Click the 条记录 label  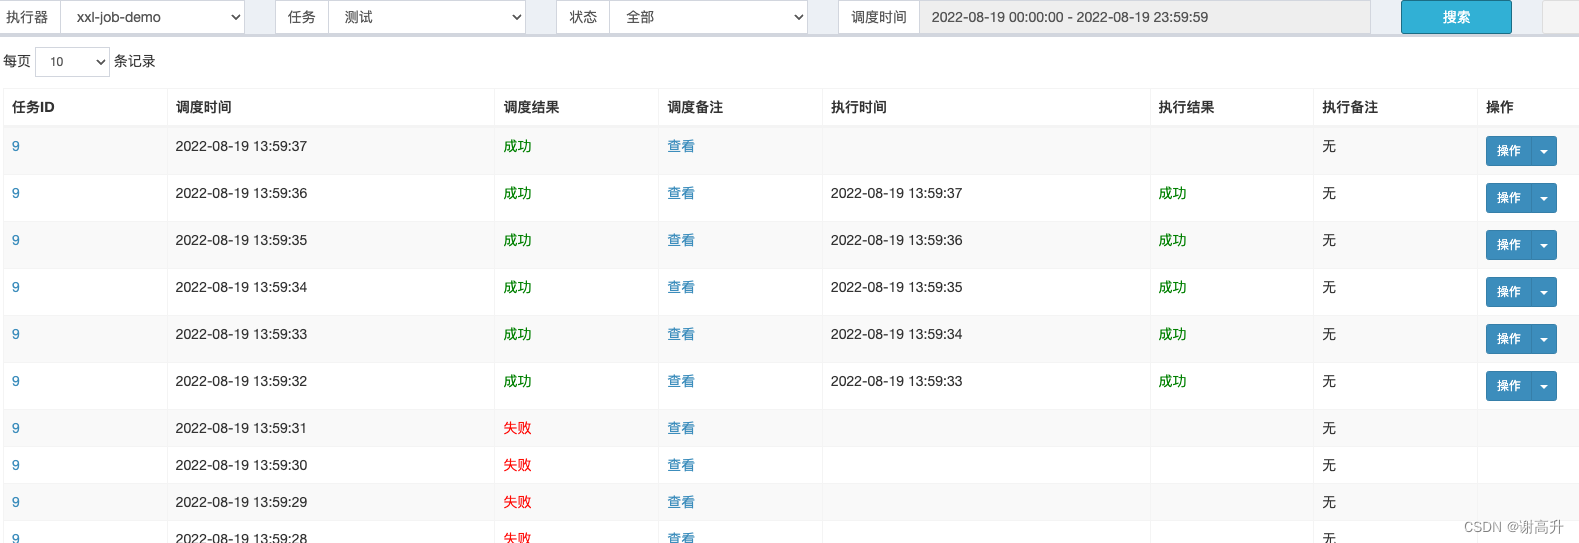[134, 61]
